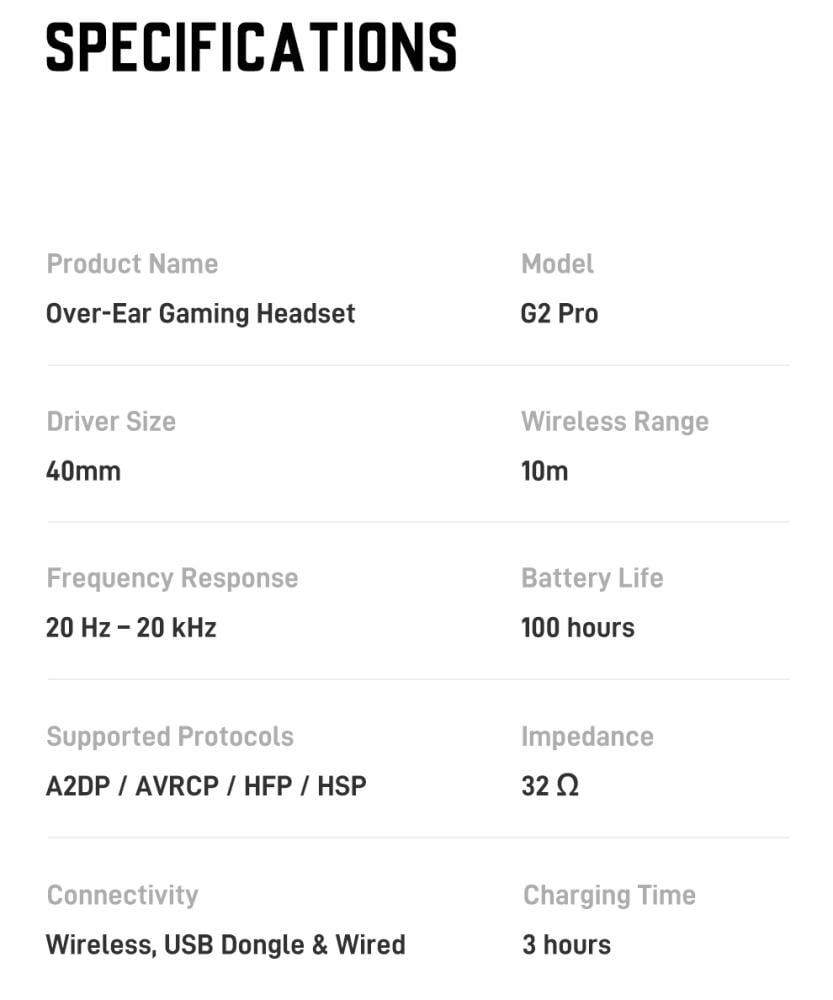Click the 32 Ω impedance value
Viewport: 833px width, 1000px height.
point(550,786)
